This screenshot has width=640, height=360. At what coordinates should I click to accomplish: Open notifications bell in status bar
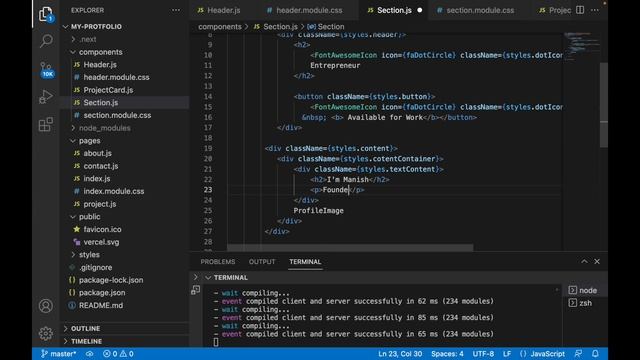(595, 353)
